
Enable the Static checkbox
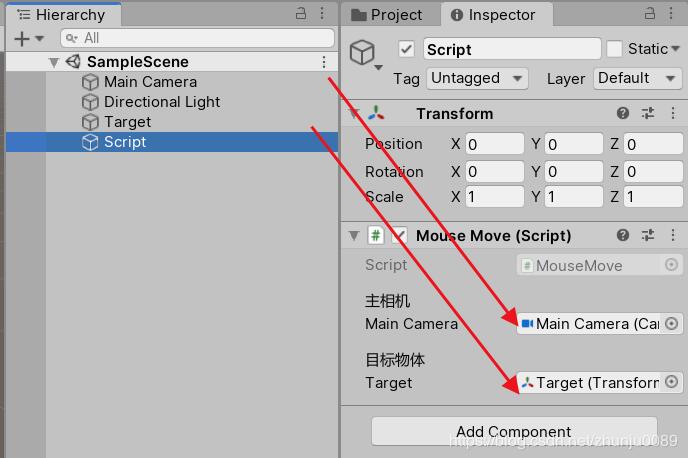[x=614, y=49]
